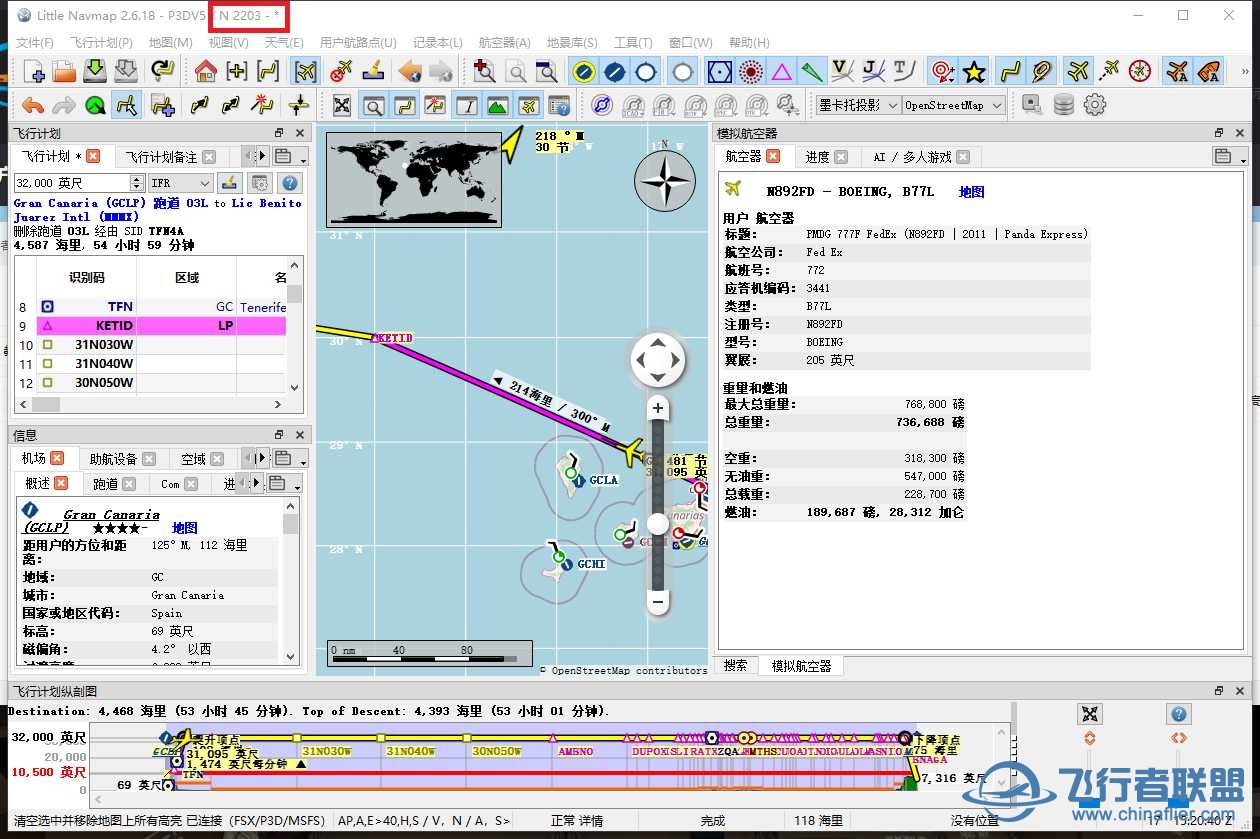Viewport: 1260px width, 839px height.
Task: Show Victor airways on map
Action: 843,72
